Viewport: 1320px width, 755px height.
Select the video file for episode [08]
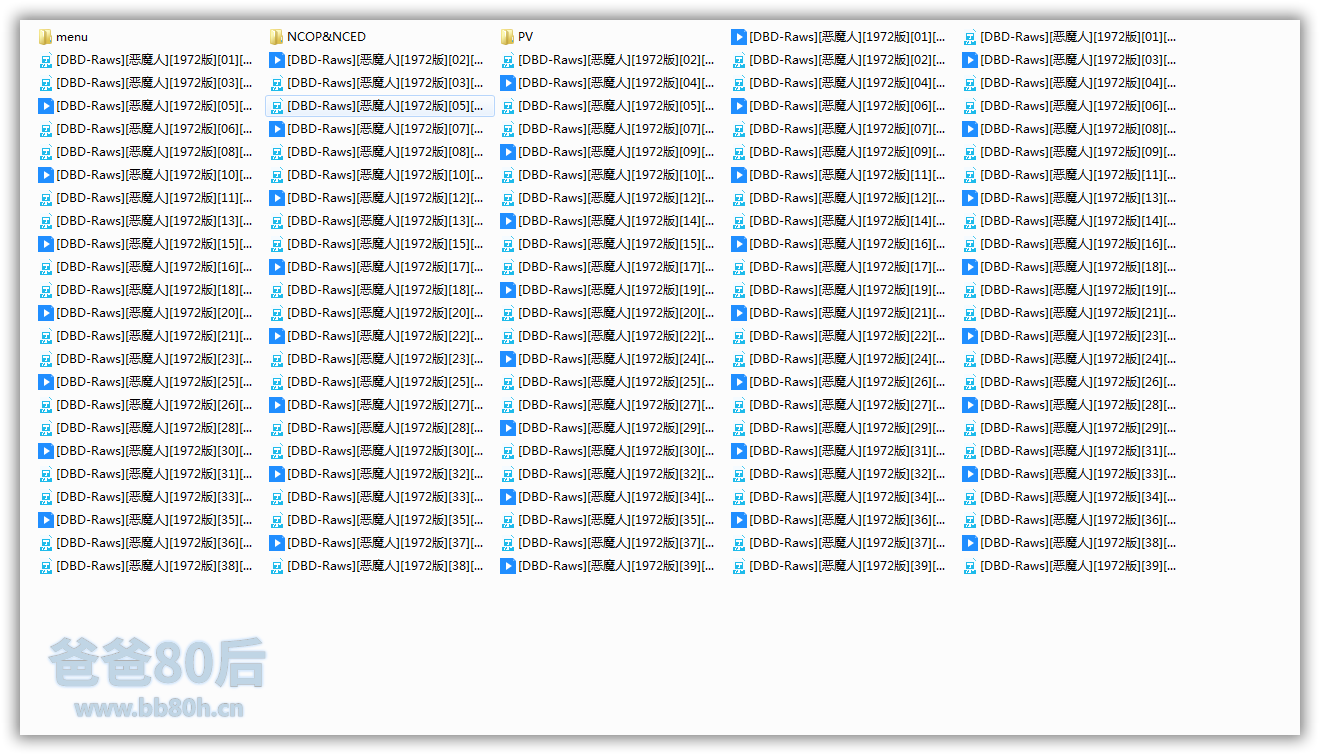pos(1070,129)
